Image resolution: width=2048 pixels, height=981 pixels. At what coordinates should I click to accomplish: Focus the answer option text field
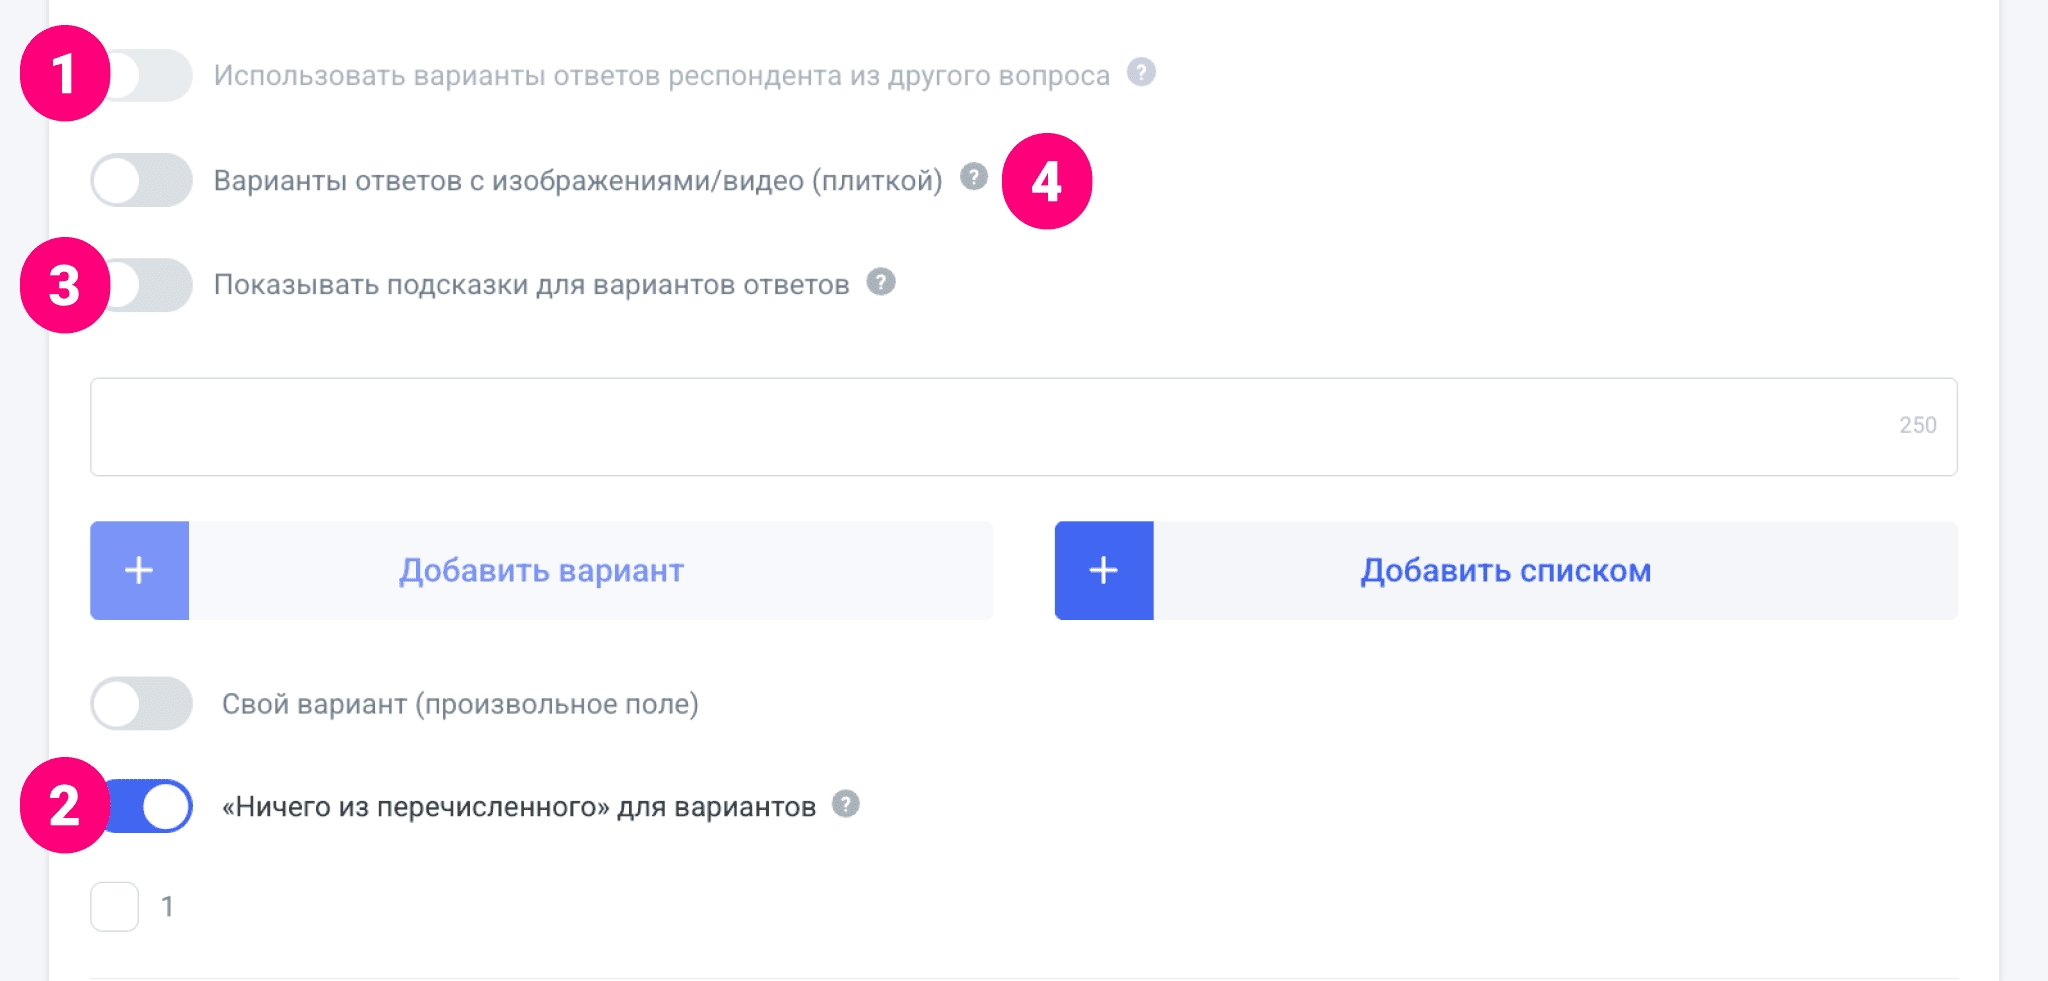[990, 427]
